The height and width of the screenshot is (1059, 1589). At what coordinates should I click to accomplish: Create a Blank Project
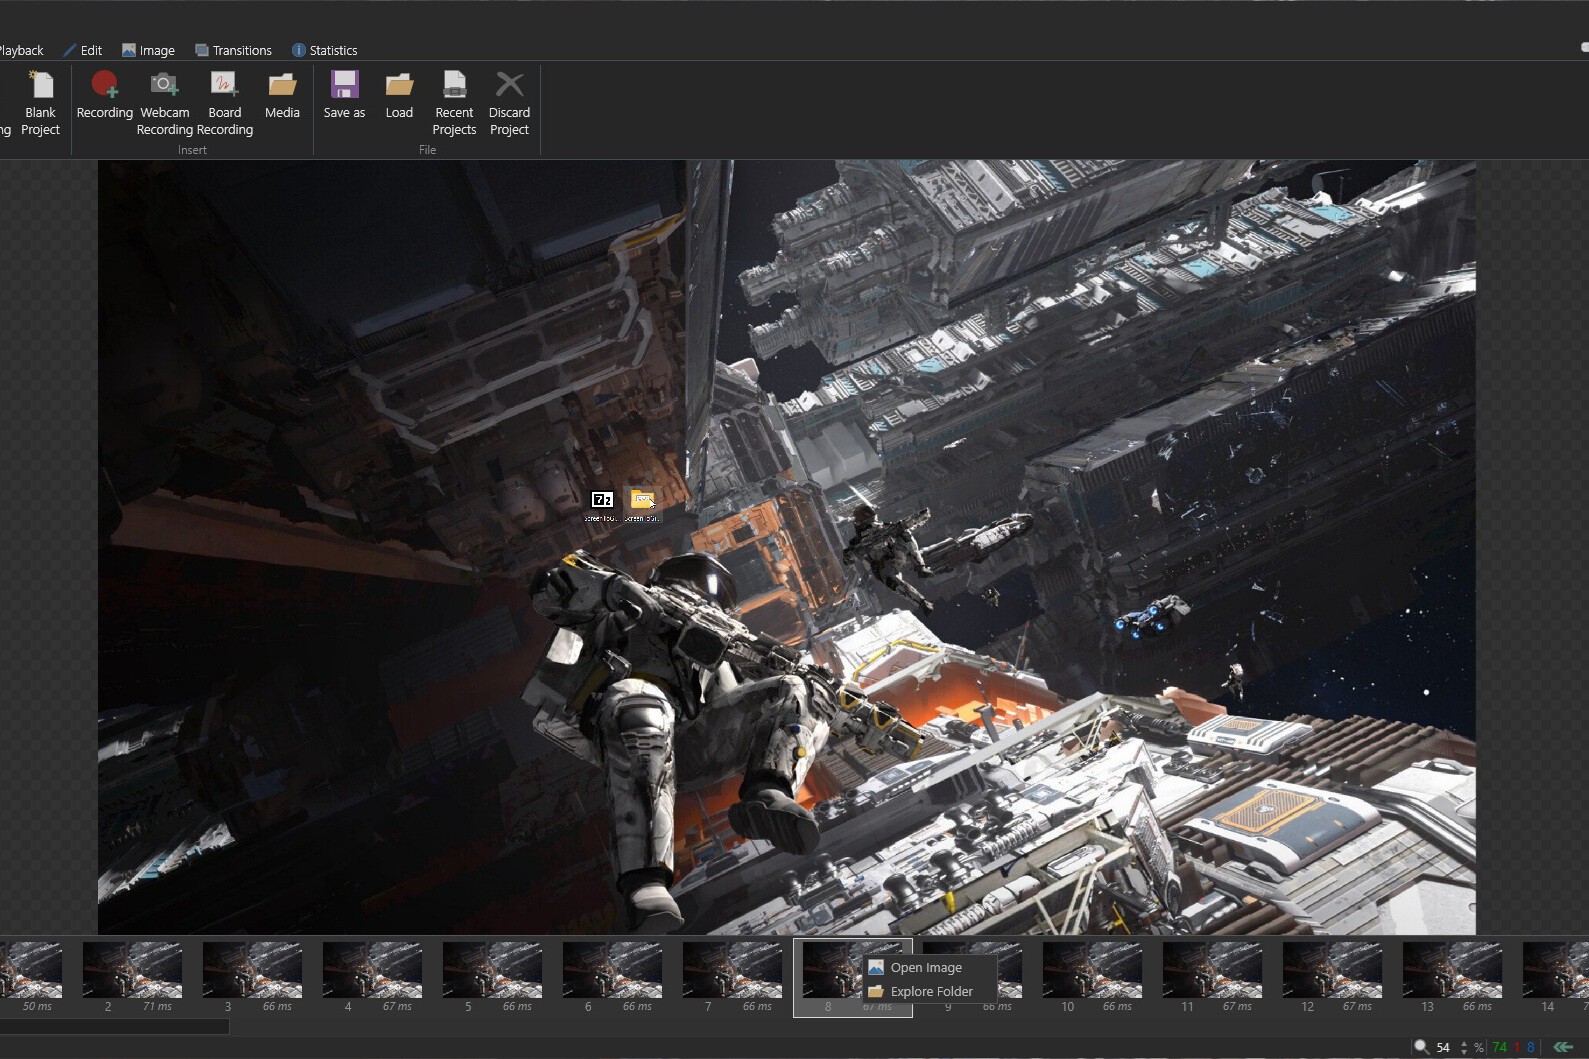pyautogui.click(x=40, y=103)
